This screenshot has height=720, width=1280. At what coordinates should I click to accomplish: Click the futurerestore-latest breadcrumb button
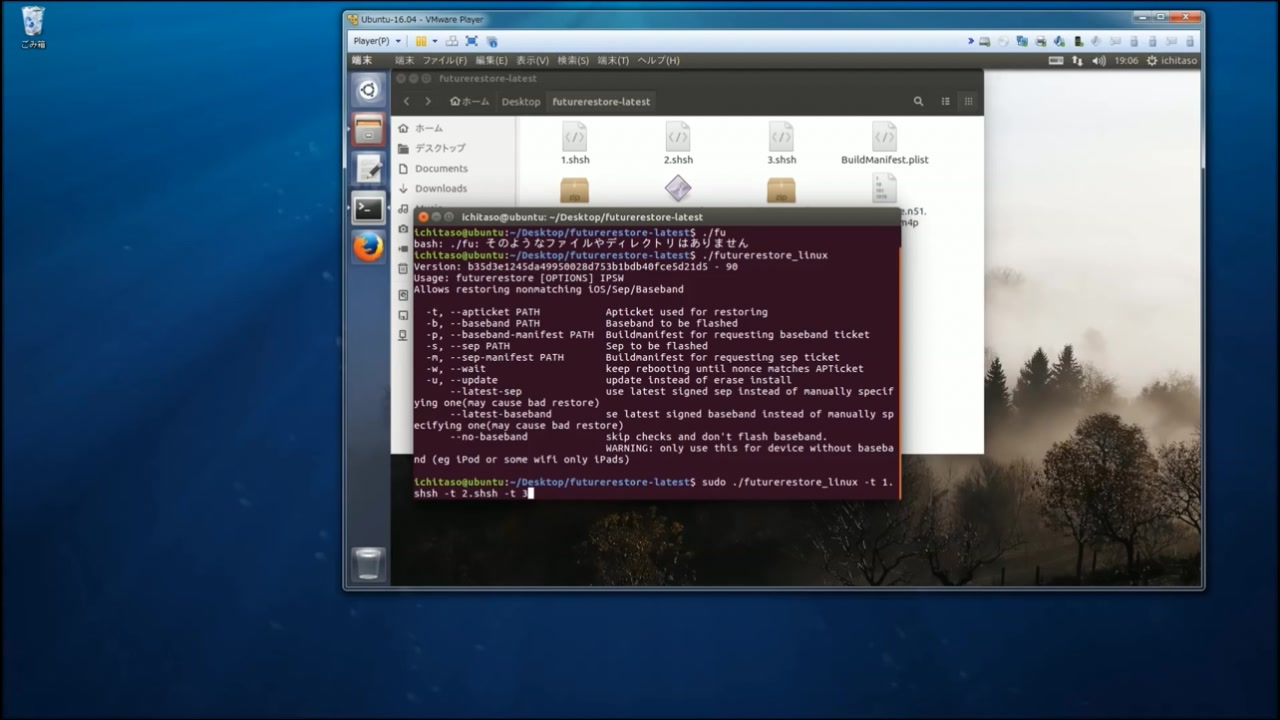point(601,101)
